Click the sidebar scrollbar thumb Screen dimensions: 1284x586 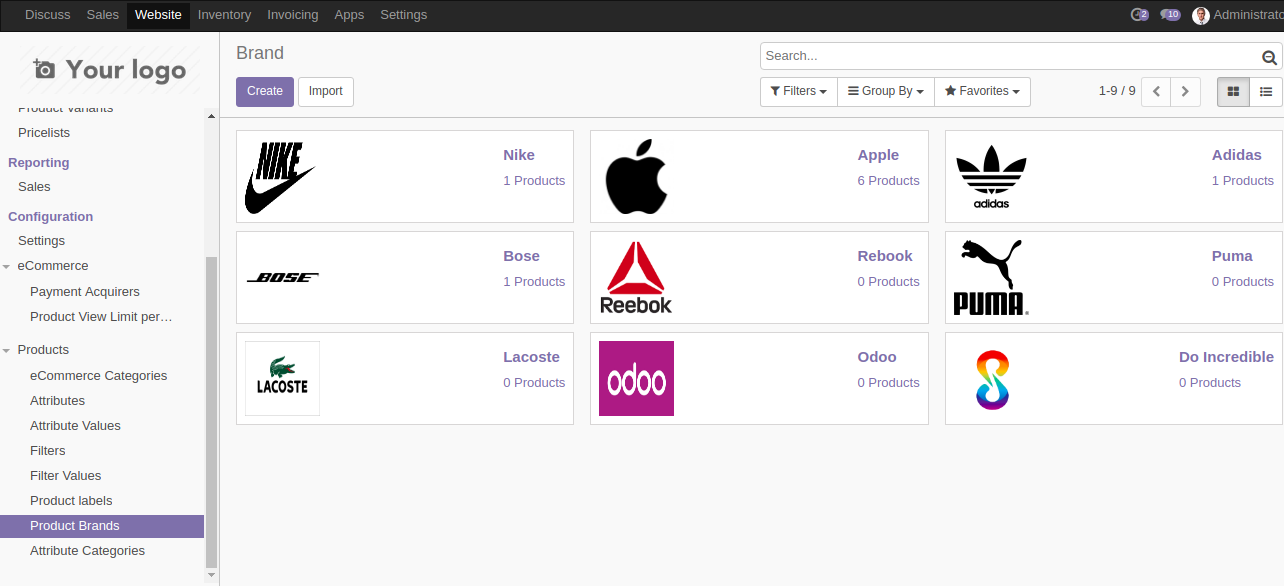click(x=211, y=412)
